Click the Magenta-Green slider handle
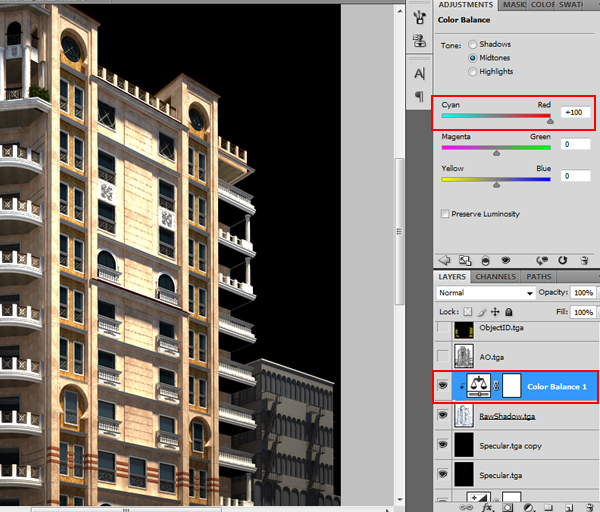600x512 pixels. pyautogui.click(x=497, y=152)
